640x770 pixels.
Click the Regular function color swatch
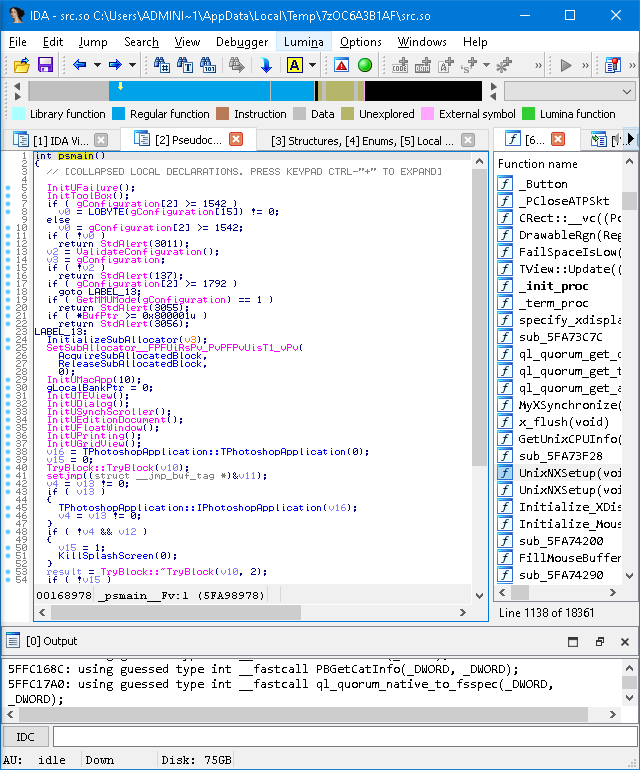coord(118,114)
